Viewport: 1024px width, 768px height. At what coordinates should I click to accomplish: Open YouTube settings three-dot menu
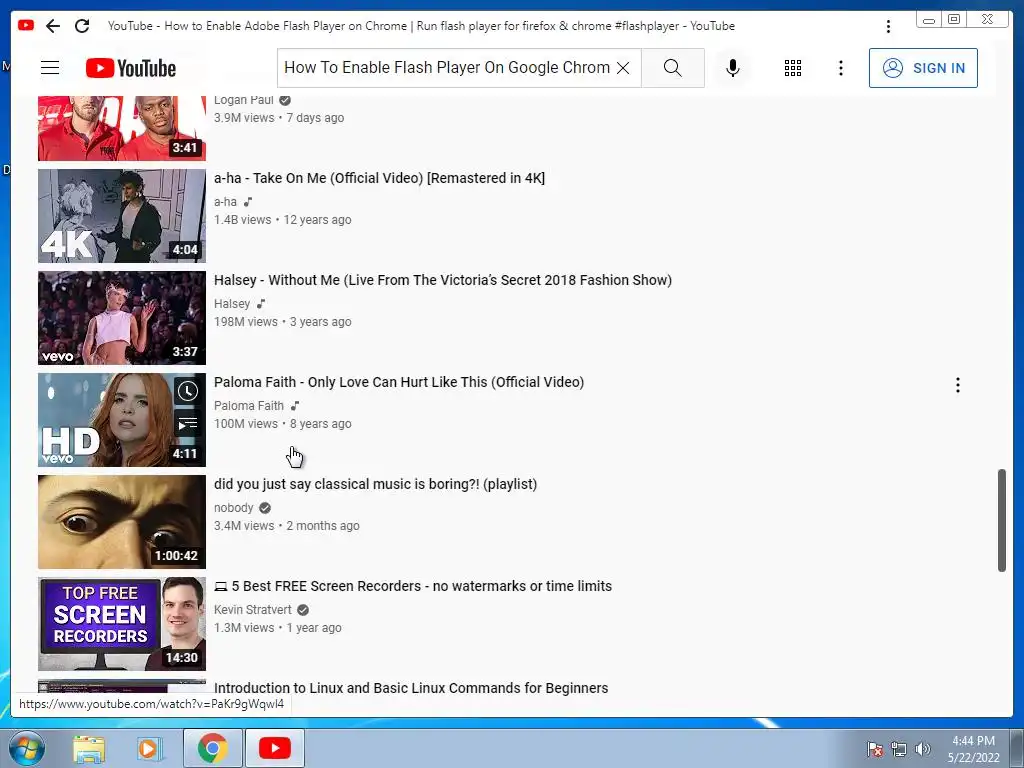click(x=840, y=68)
